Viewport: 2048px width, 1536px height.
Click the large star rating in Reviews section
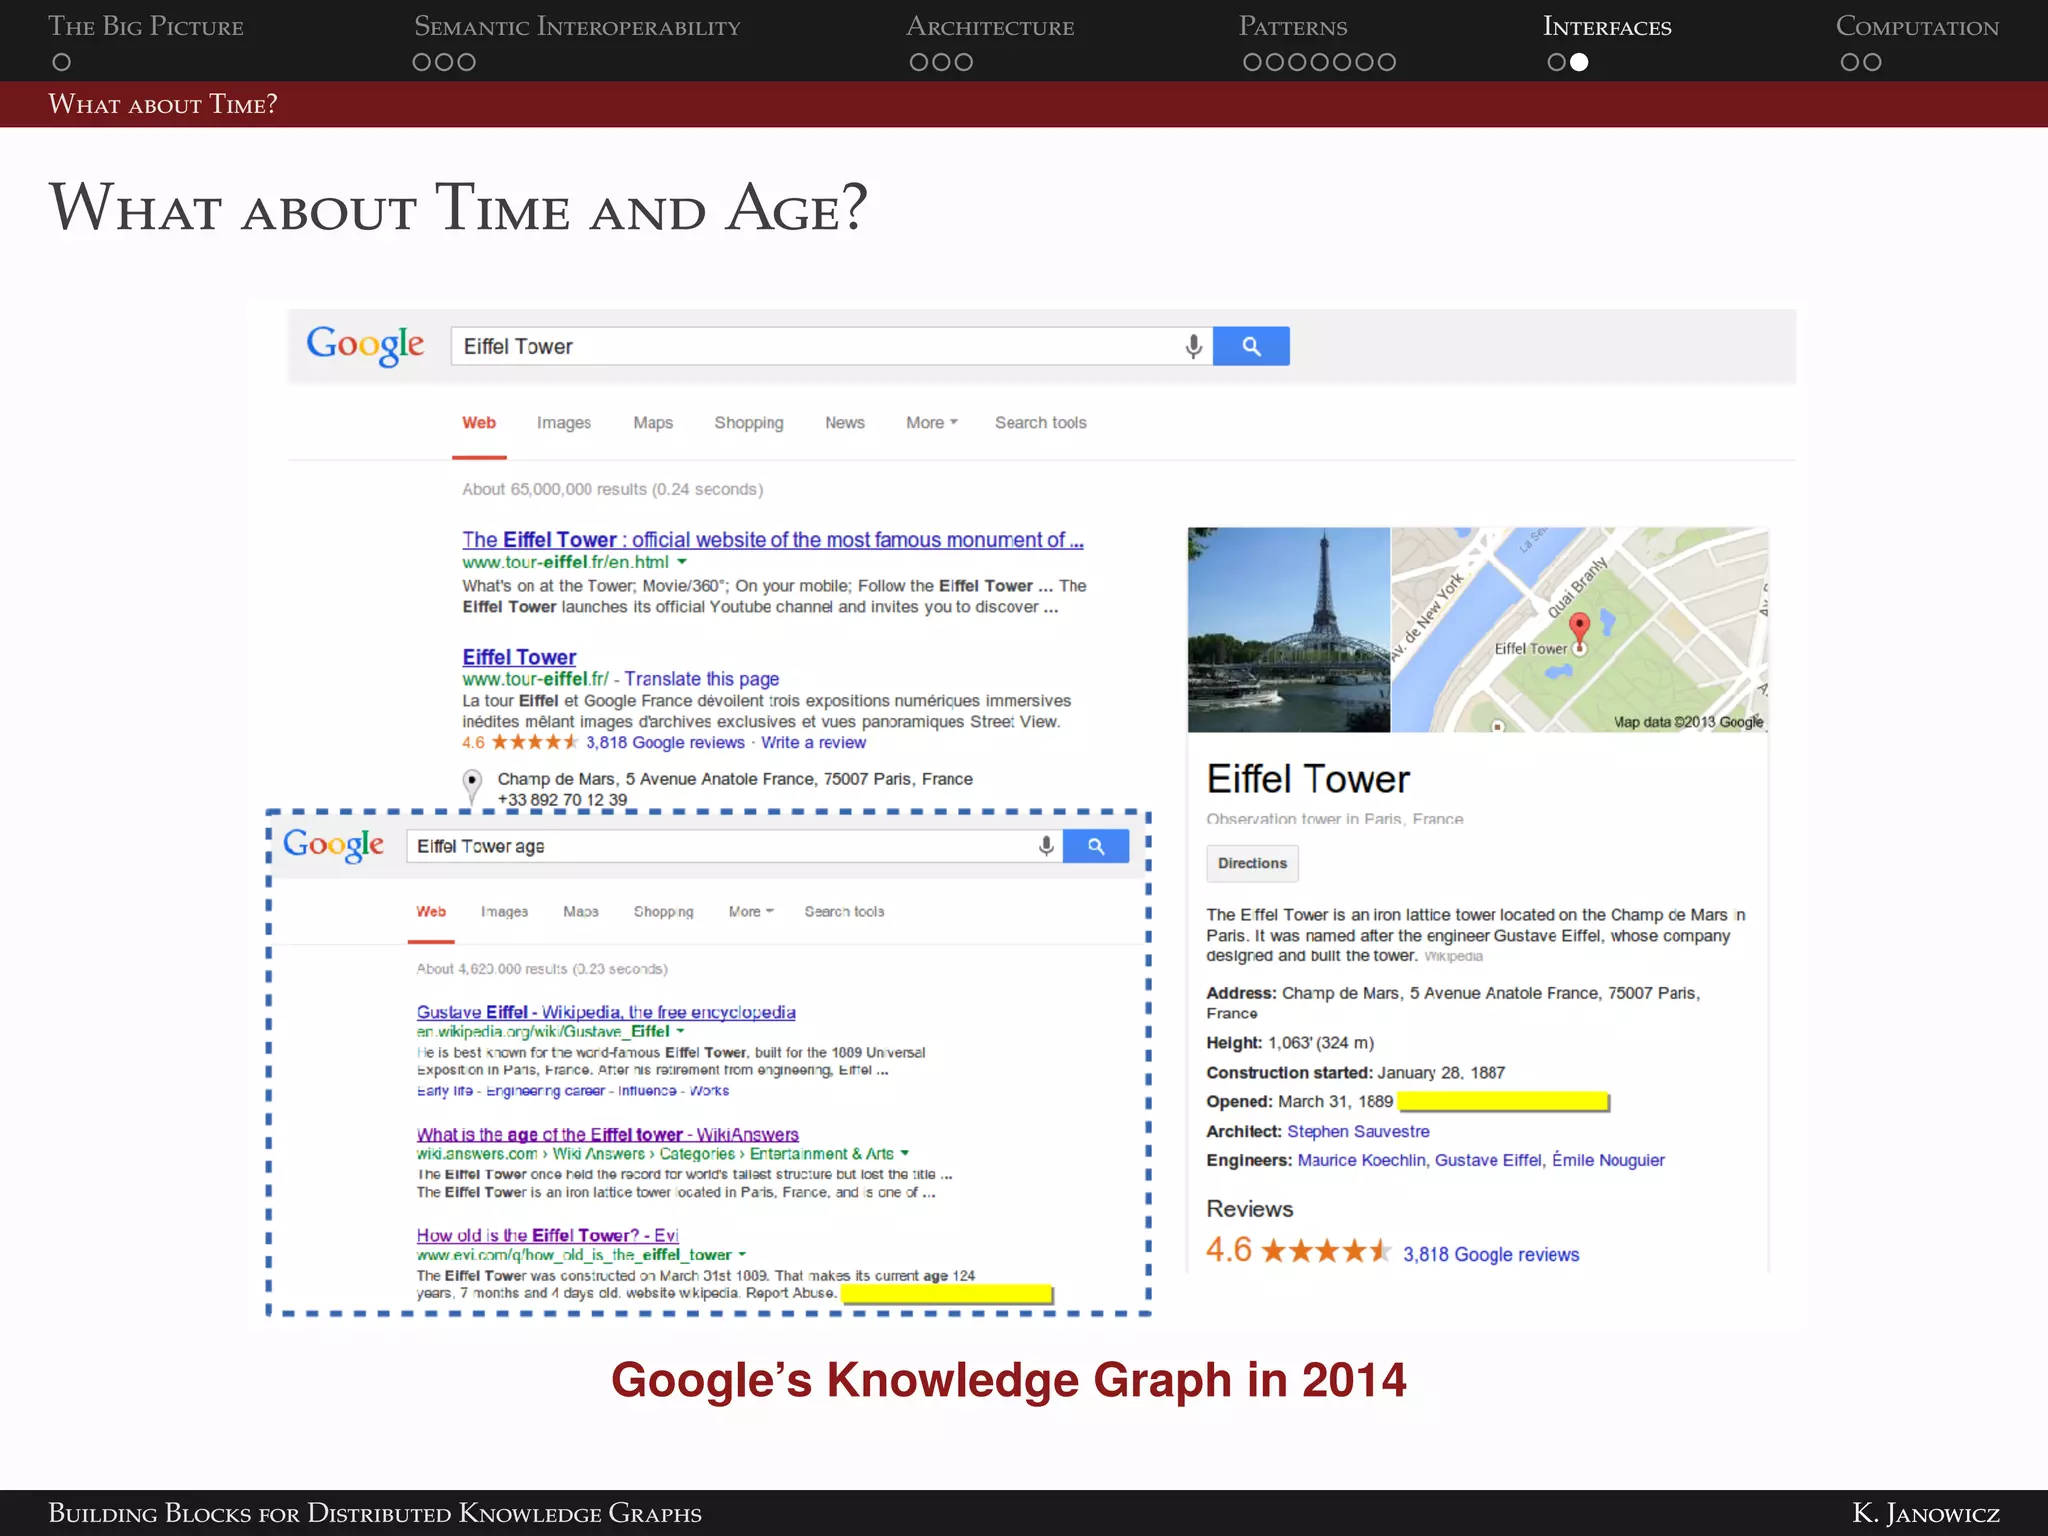(1325, 1251)
